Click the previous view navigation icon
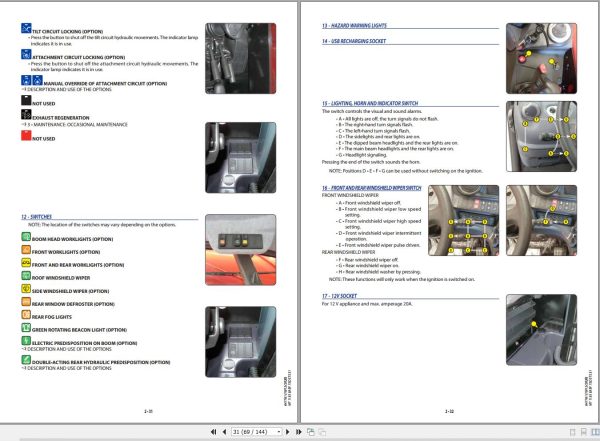Image resolution: width=600 pixels, height=441 pixels. [x=311, y=432]
